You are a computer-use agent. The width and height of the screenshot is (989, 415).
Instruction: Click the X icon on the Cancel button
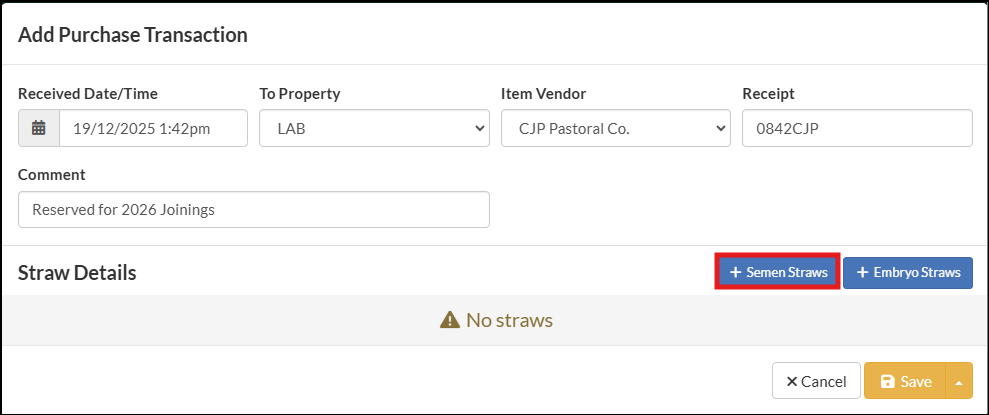tap(792, 381)
